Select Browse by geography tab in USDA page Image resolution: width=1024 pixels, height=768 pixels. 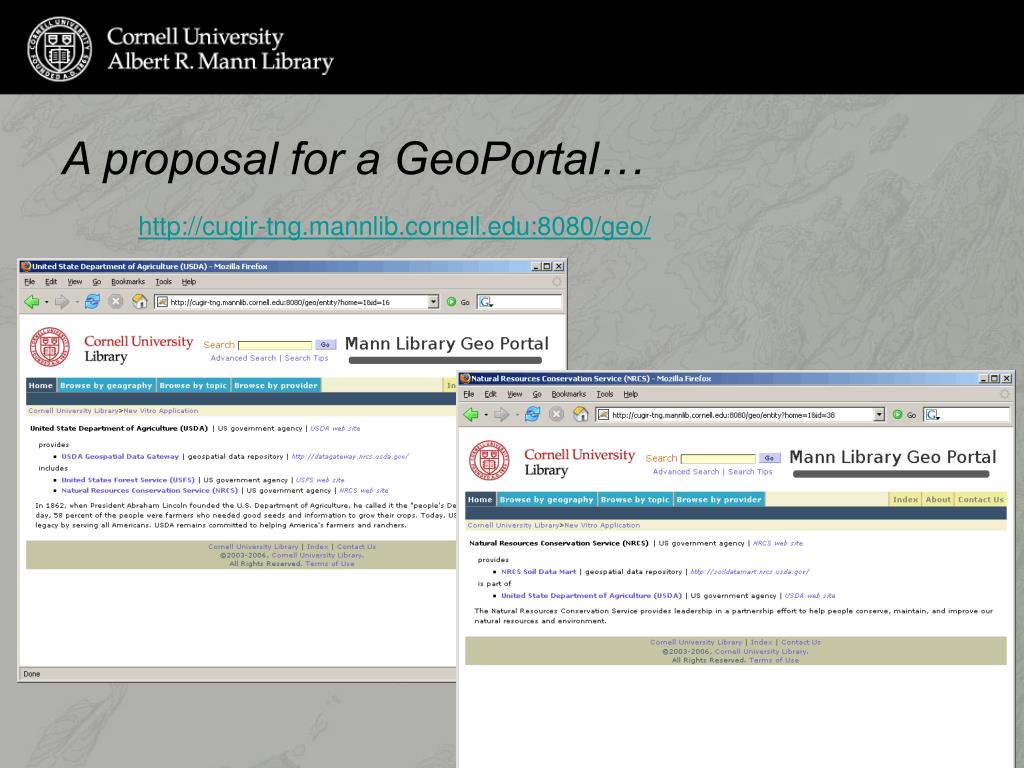[106, 385]
